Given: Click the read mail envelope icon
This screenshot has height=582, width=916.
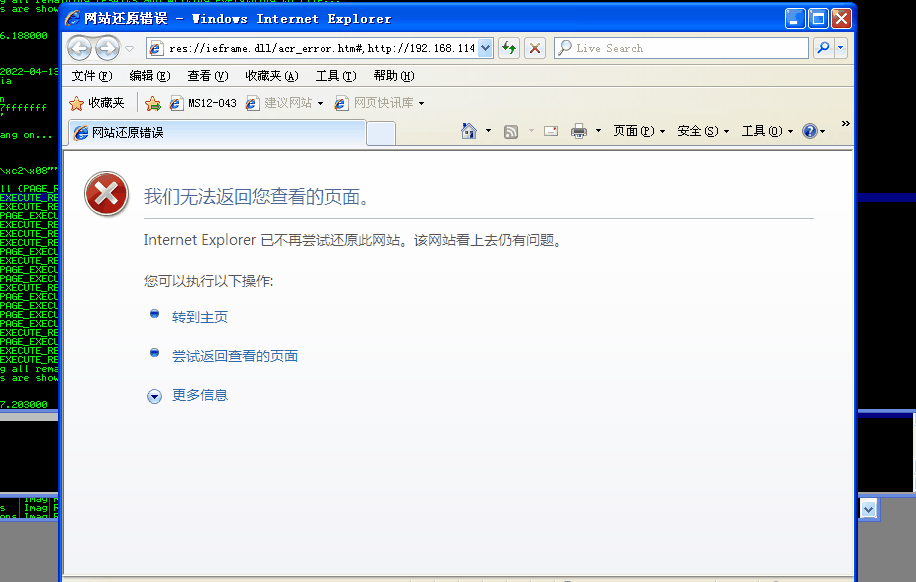Looking at the screenshot, I should point(551,131).
